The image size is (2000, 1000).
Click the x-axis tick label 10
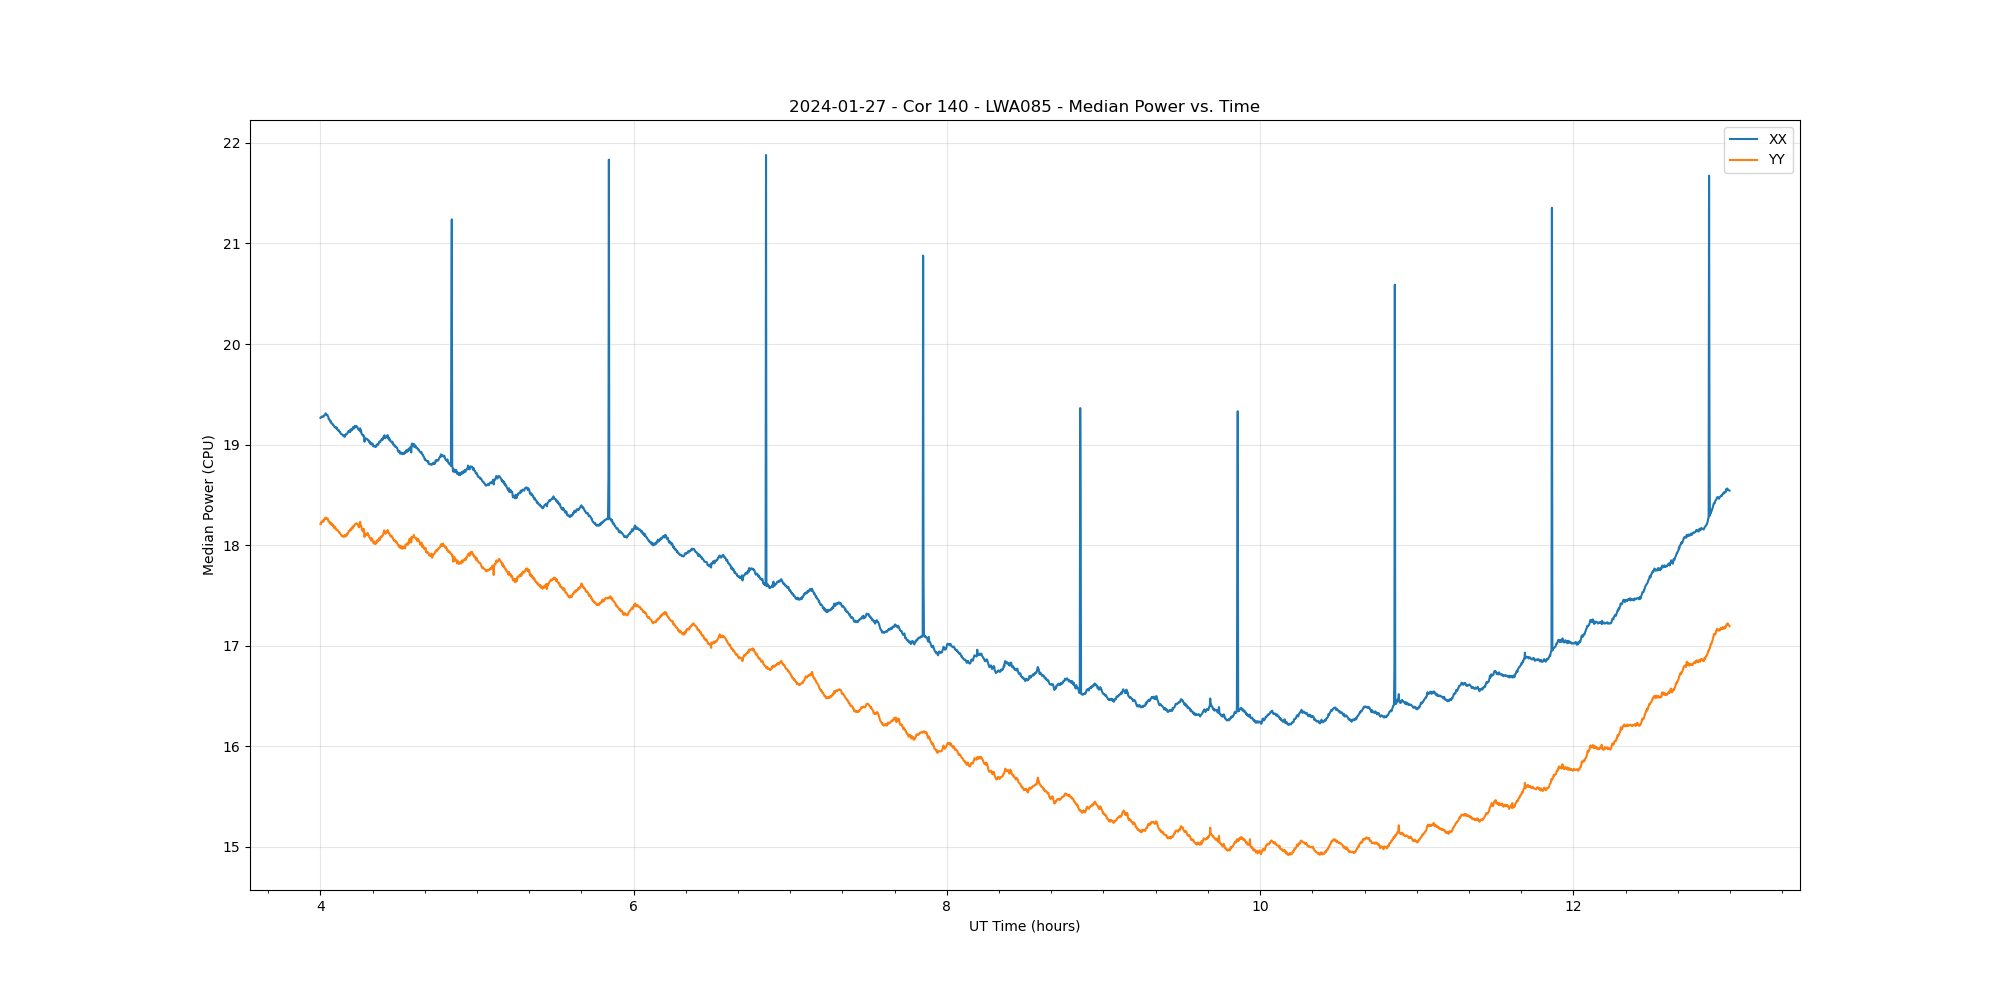click(x=1260, y=907)
